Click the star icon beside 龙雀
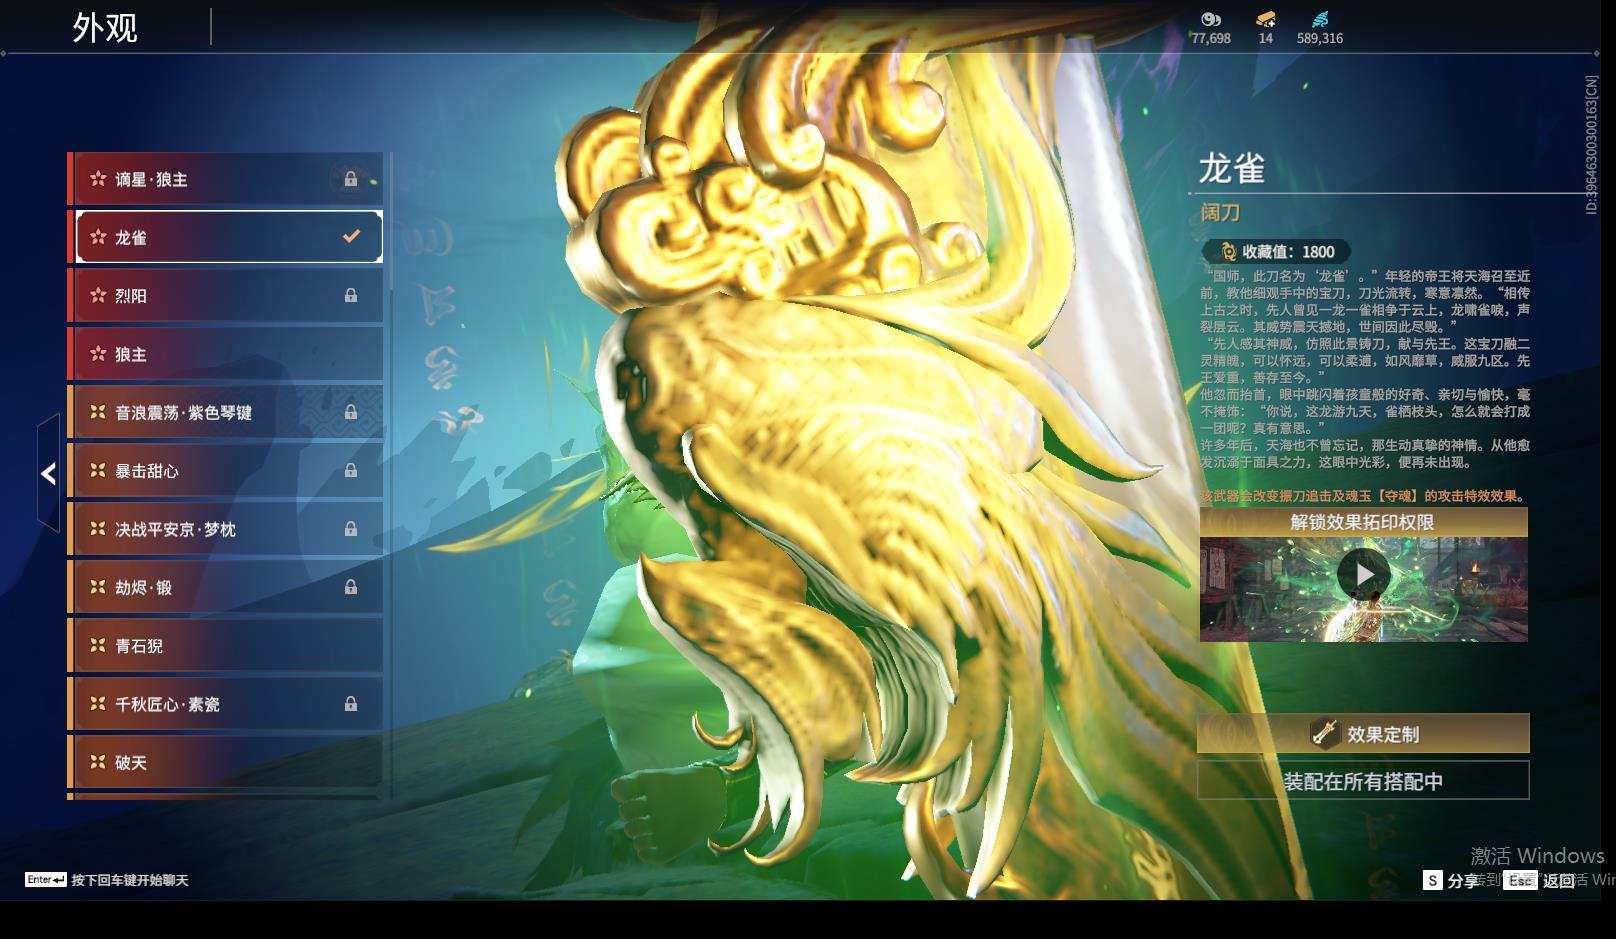This screenshot has width=1616, height=939. click(x=98, y=237)
